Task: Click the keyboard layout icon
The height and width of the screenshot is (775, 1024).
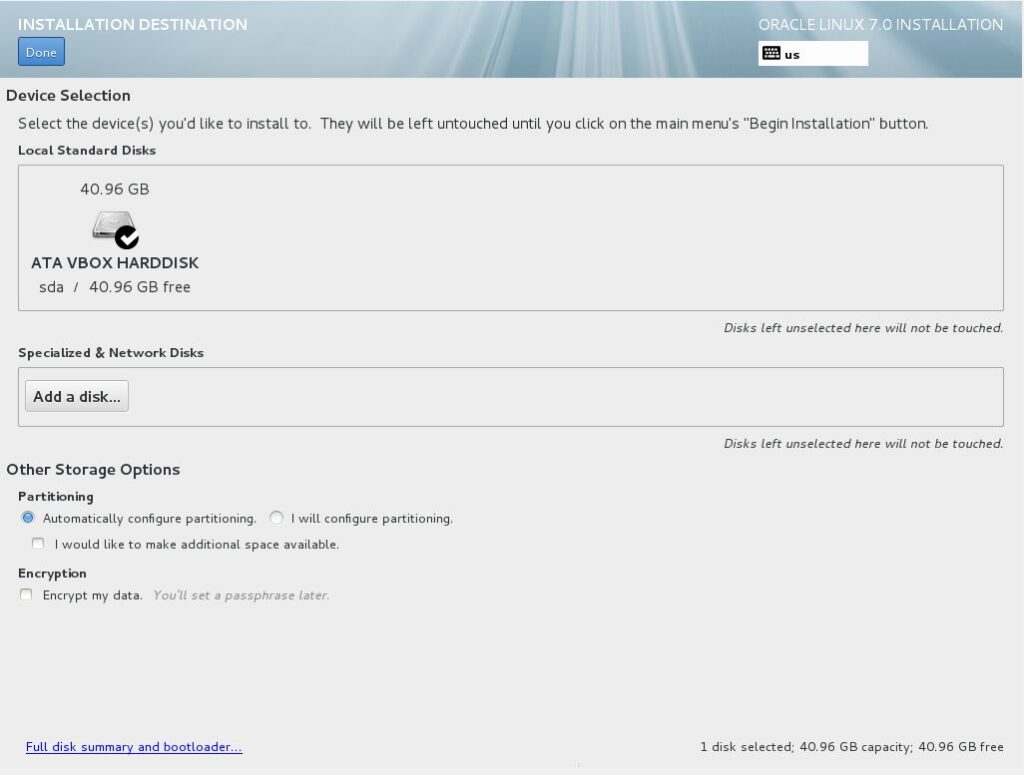Action: point(771,54)
